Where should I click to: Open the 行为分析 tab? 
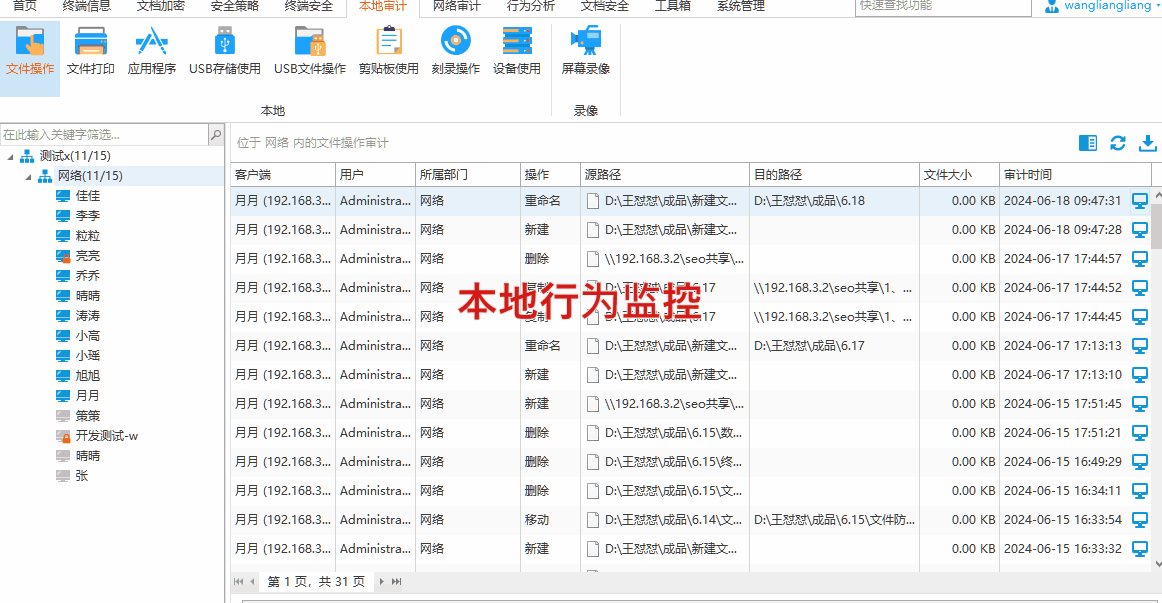(530, 6)
